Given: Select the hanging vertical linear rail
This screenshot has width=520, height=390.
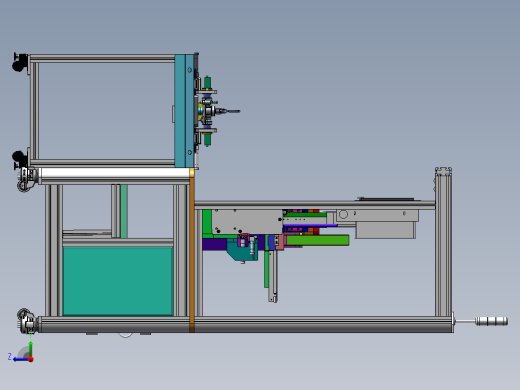Looking at the screenshot, I should point(273,276).
